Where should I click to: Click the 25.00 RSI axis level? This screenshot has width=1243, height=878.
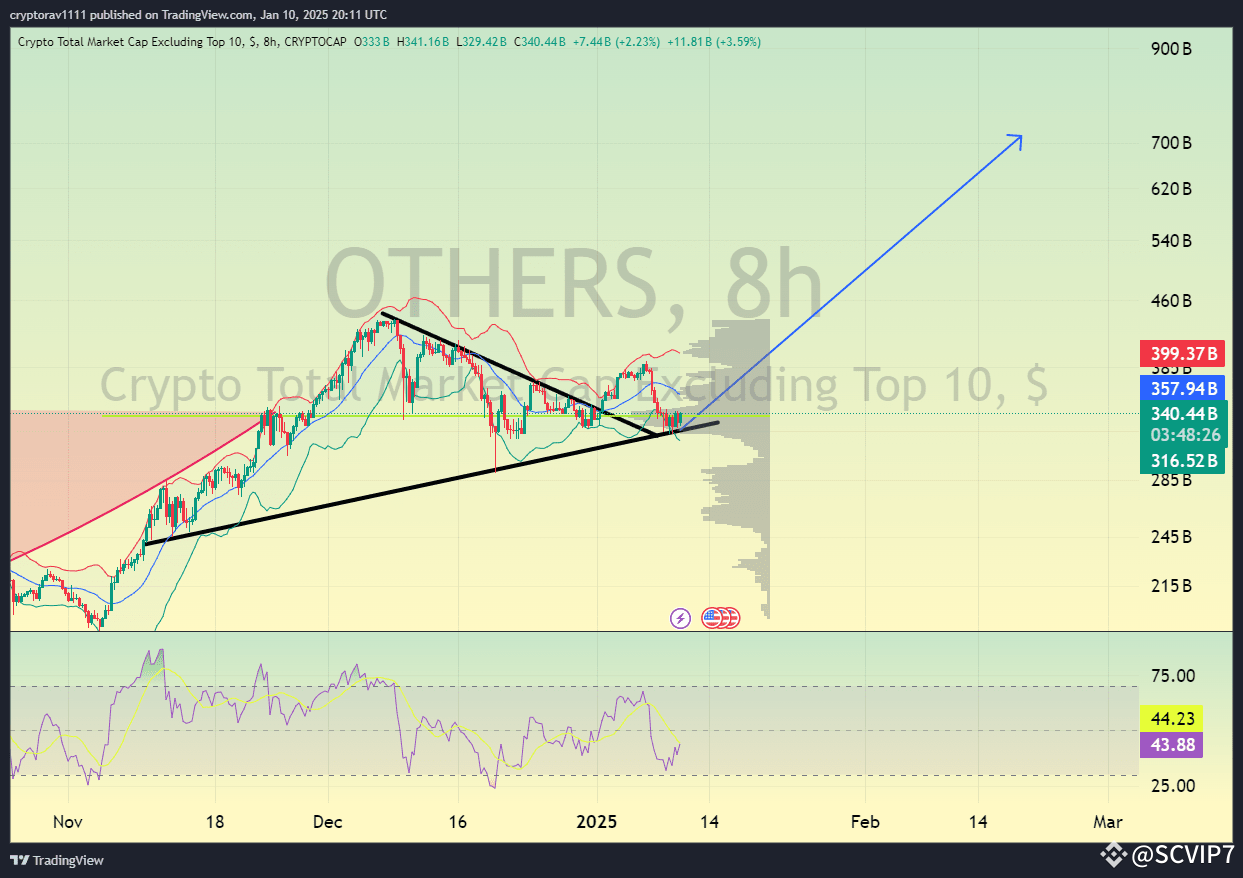[x=1171, y=786]
